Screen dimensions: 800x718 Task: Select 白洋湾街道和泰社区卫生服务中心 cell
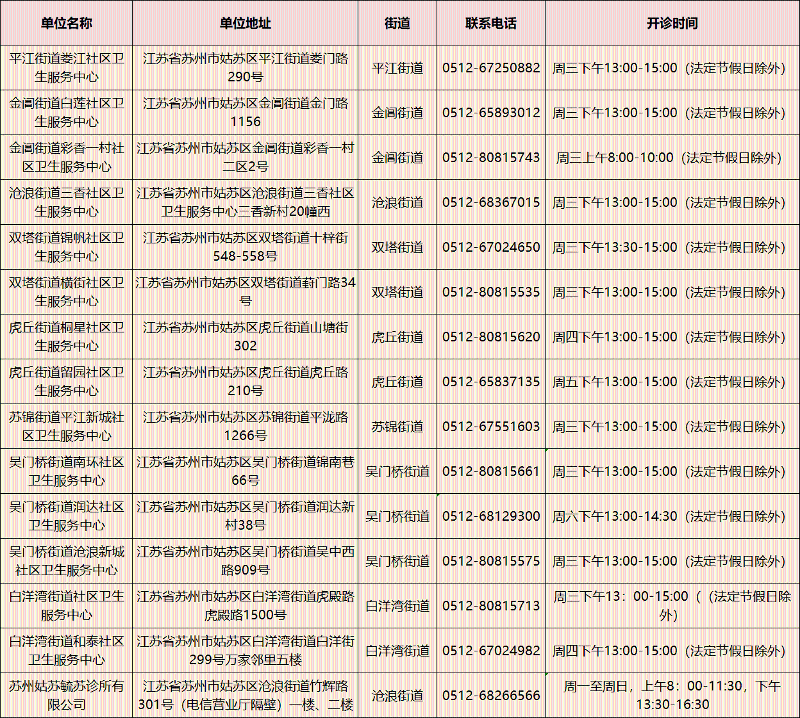point(66,651)
